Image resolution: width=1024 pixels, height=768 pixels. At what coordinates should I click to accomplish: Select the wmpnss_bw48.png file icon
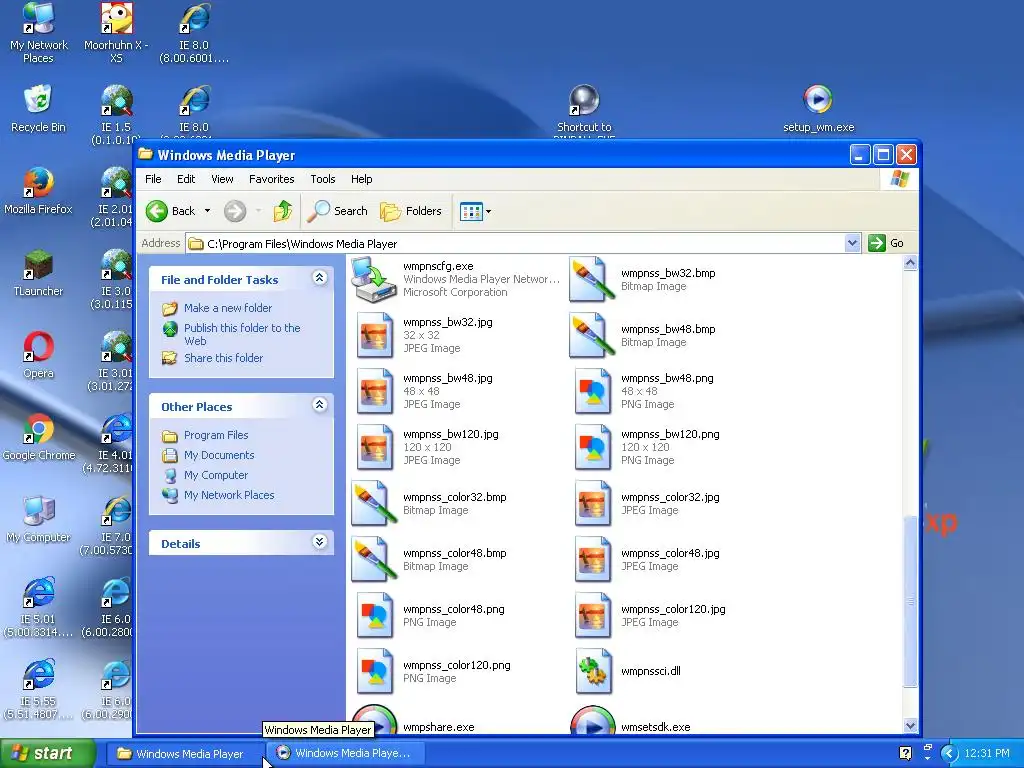click(x=592, y=391)
